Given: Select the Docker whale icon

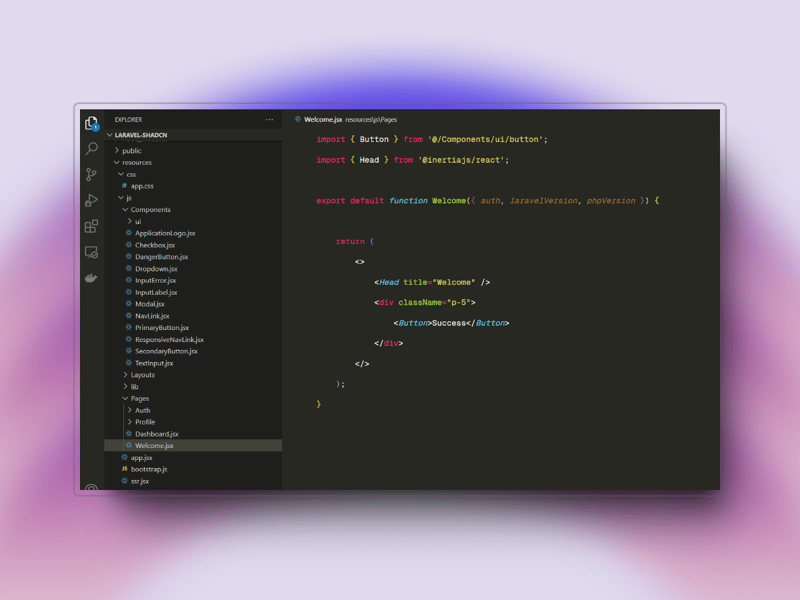Looking at the screenshot, I should pyautogui.click(x=91, y=277).
